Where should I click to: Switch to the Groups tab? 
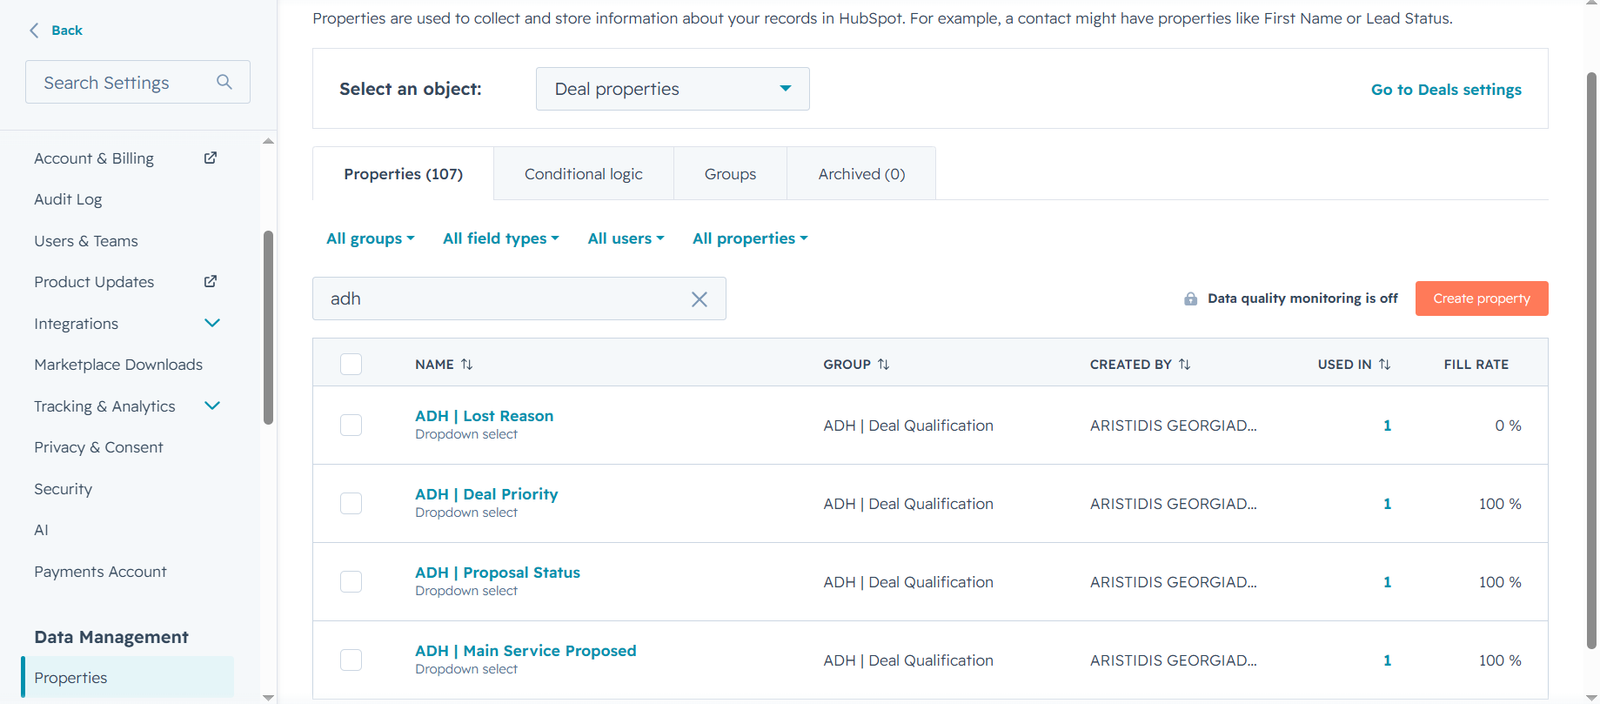point(730,174)
